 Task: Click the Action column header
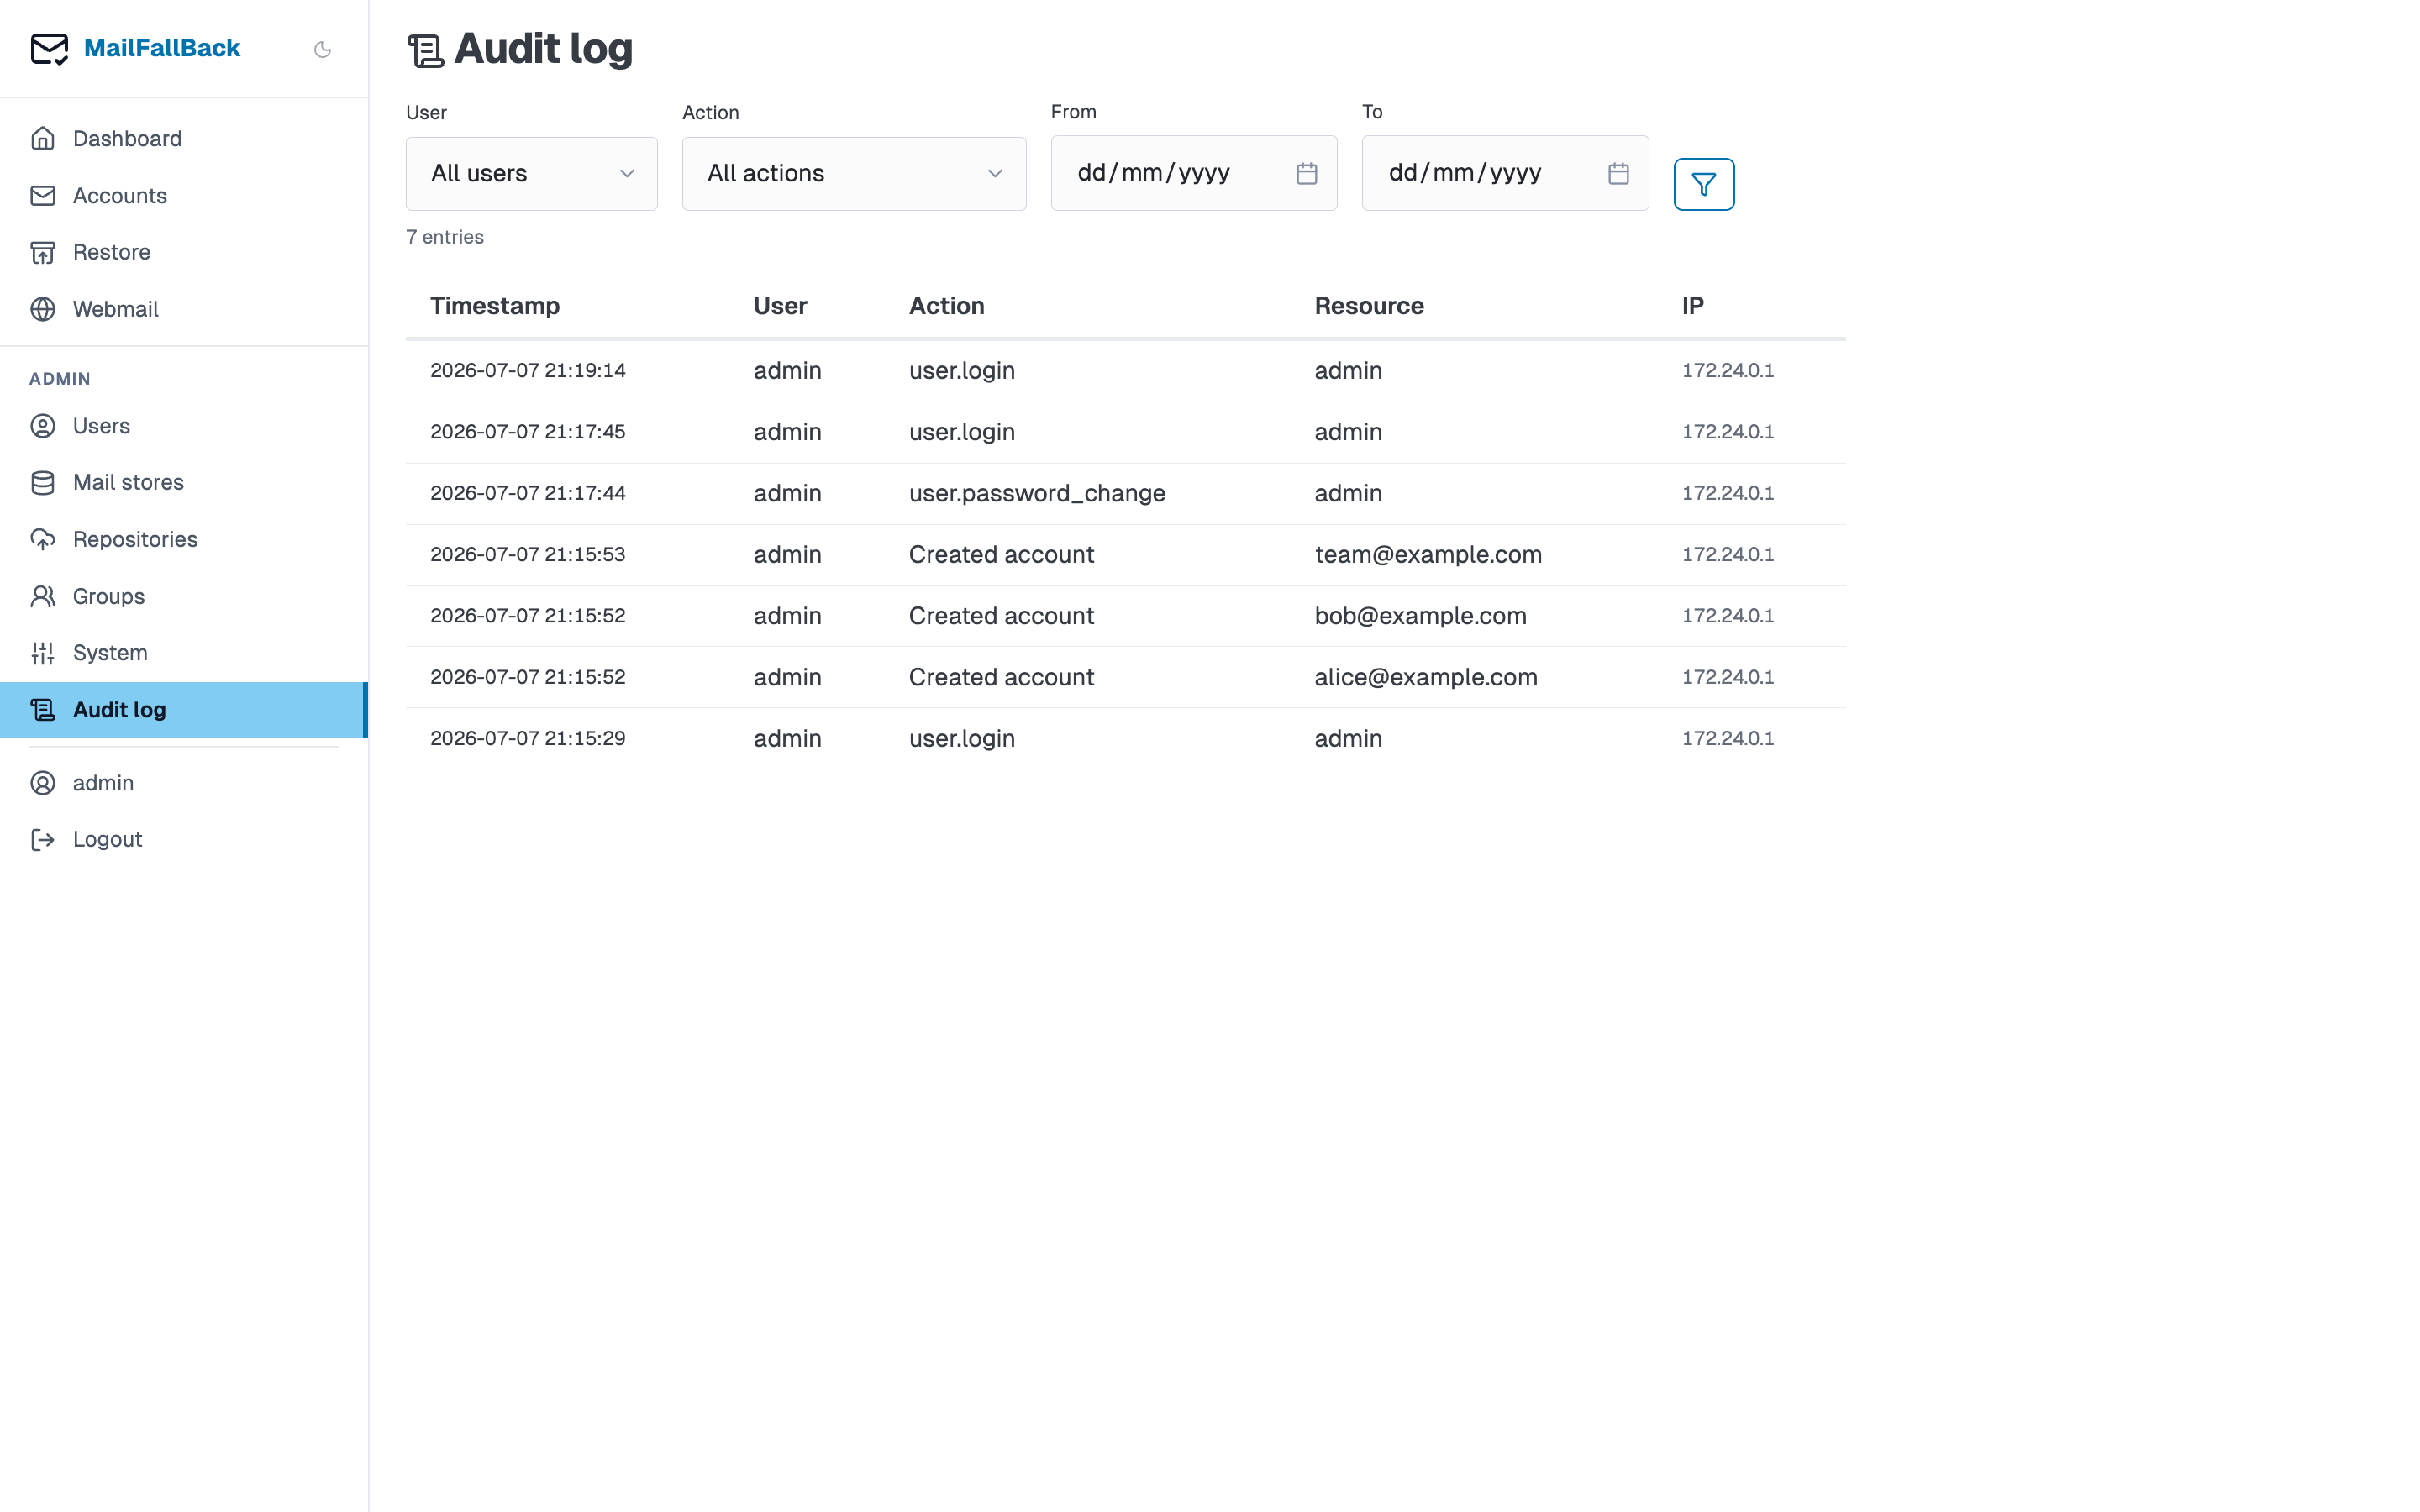[946, 306]
